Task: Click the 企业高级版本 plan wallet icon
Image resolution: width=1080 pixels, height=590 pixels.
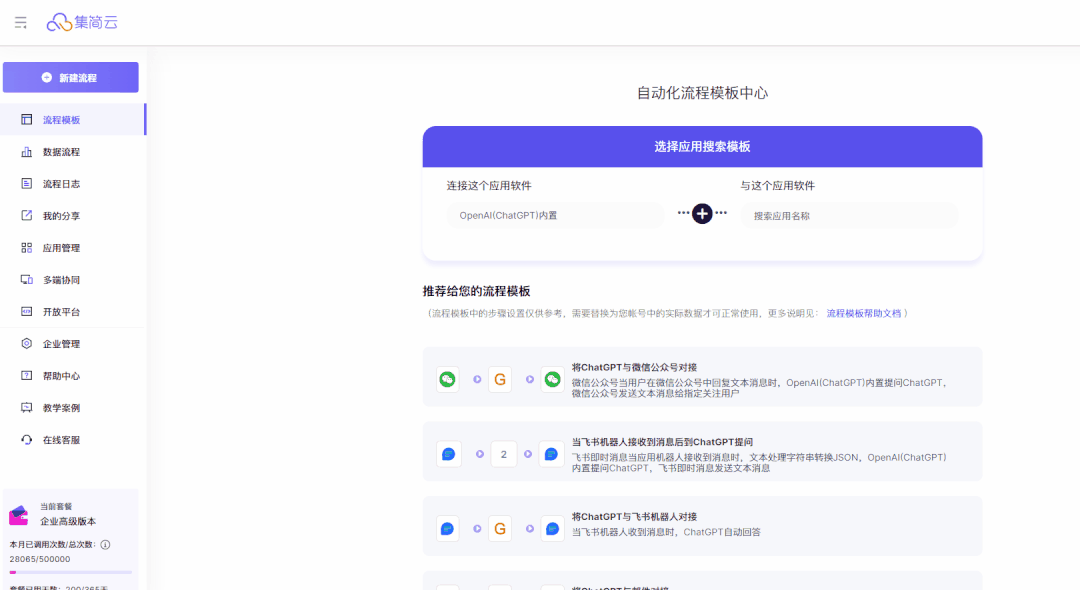Action: pyautogui.click(x=19, y=515)
